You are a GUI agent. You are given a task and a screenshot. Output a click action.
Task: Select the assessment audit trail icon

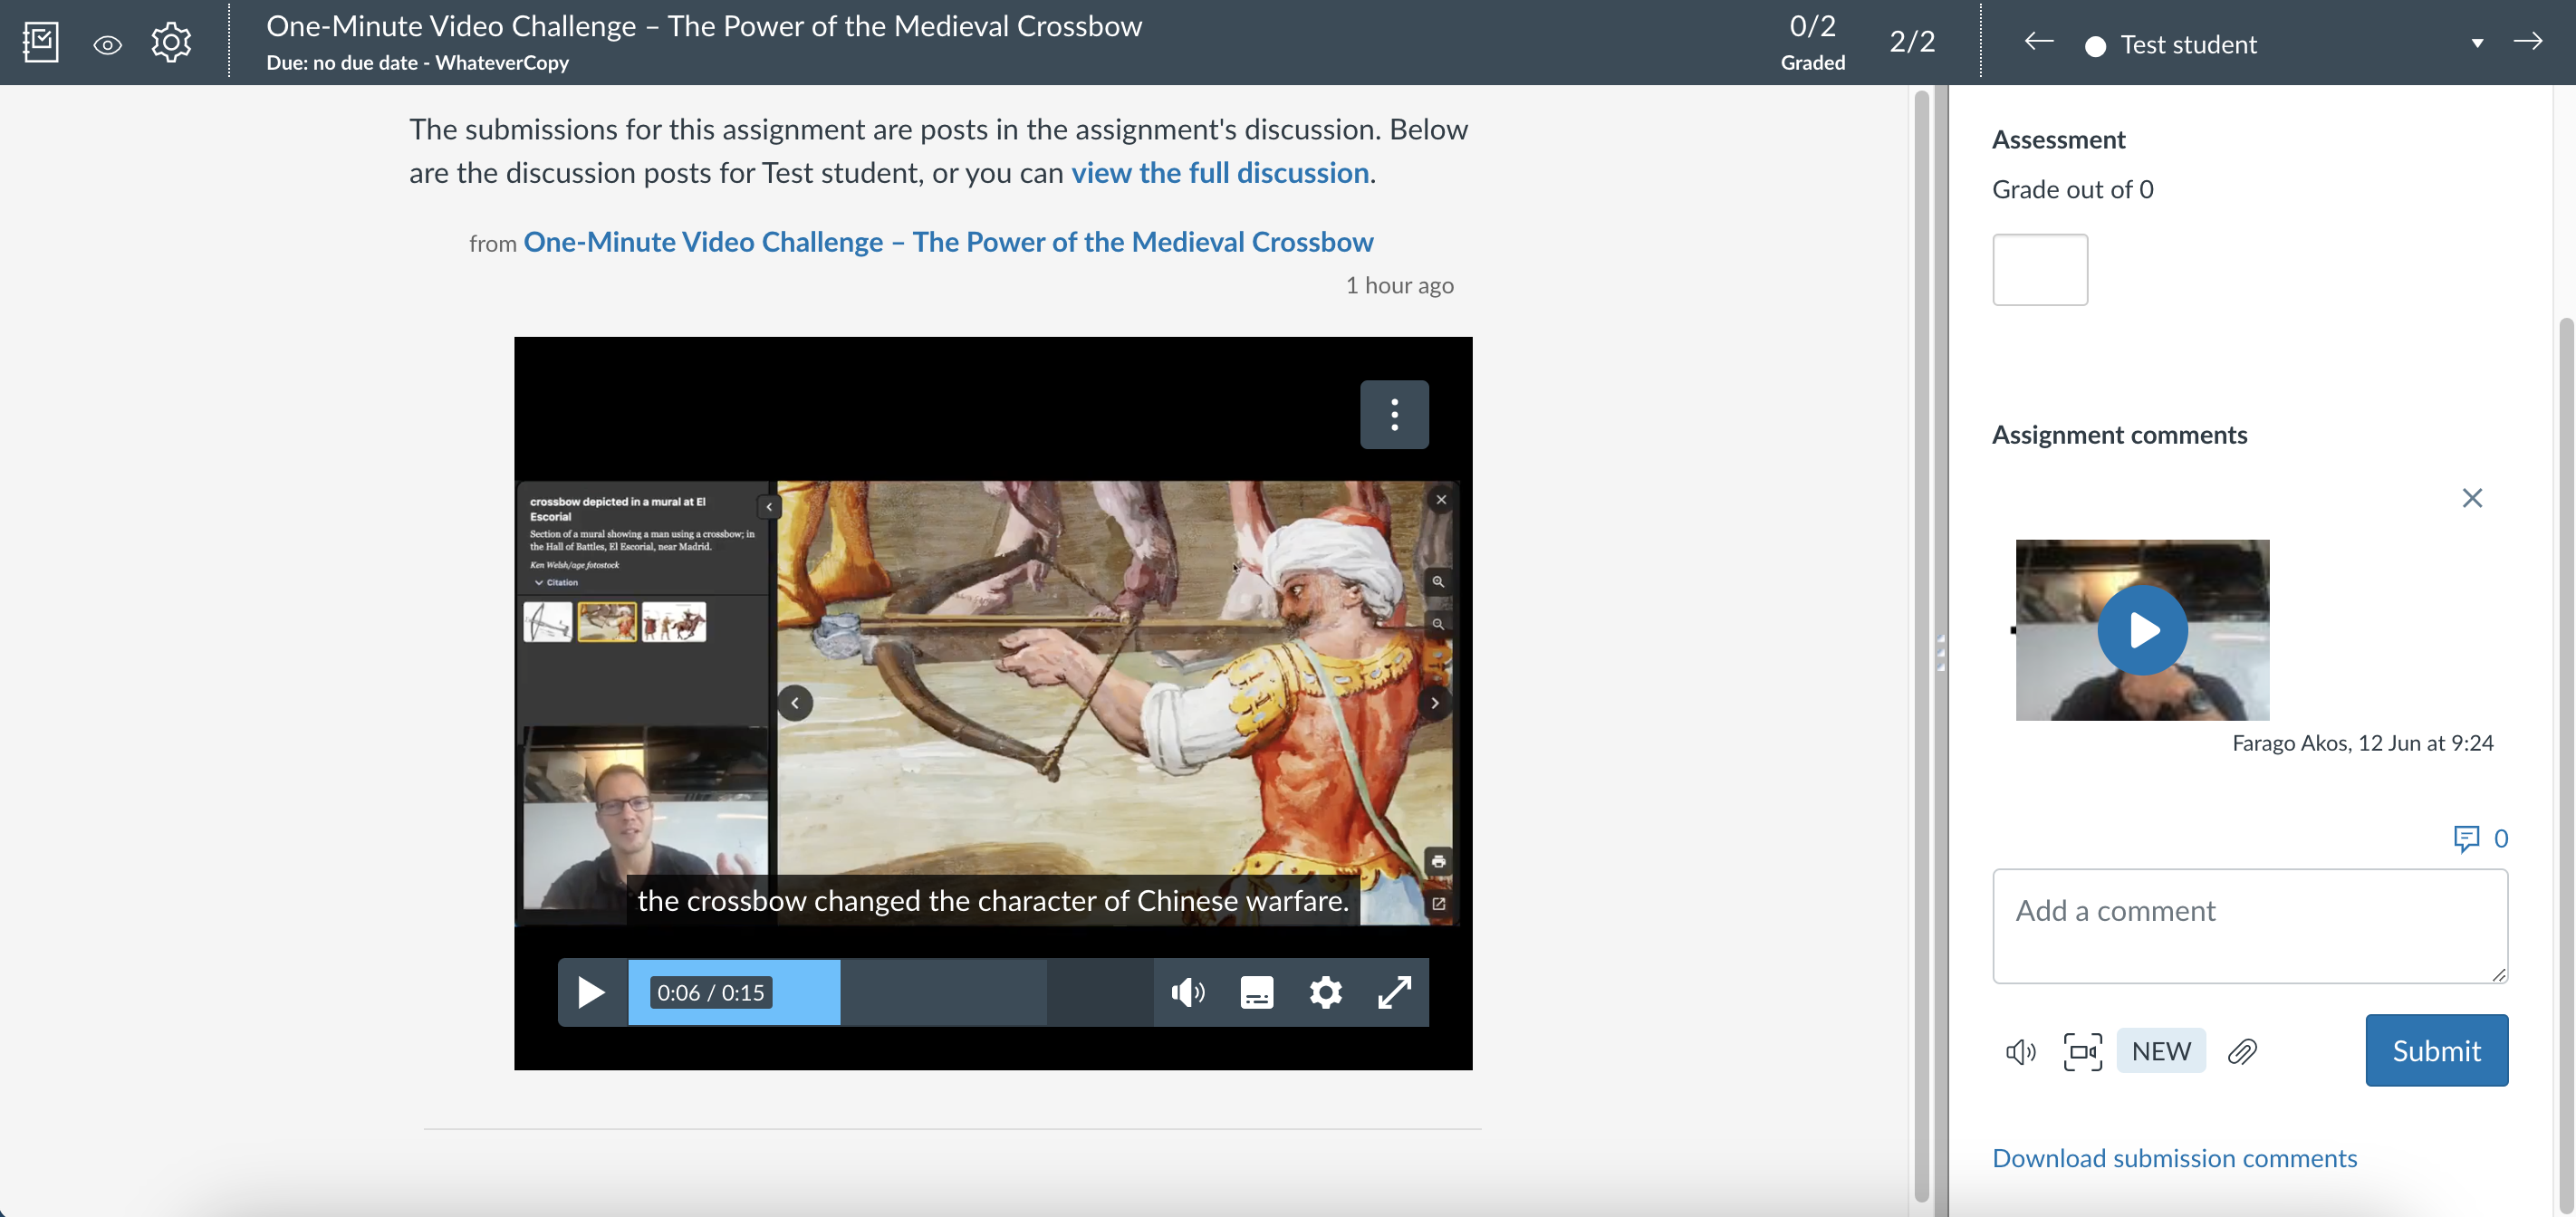point(40,42)
